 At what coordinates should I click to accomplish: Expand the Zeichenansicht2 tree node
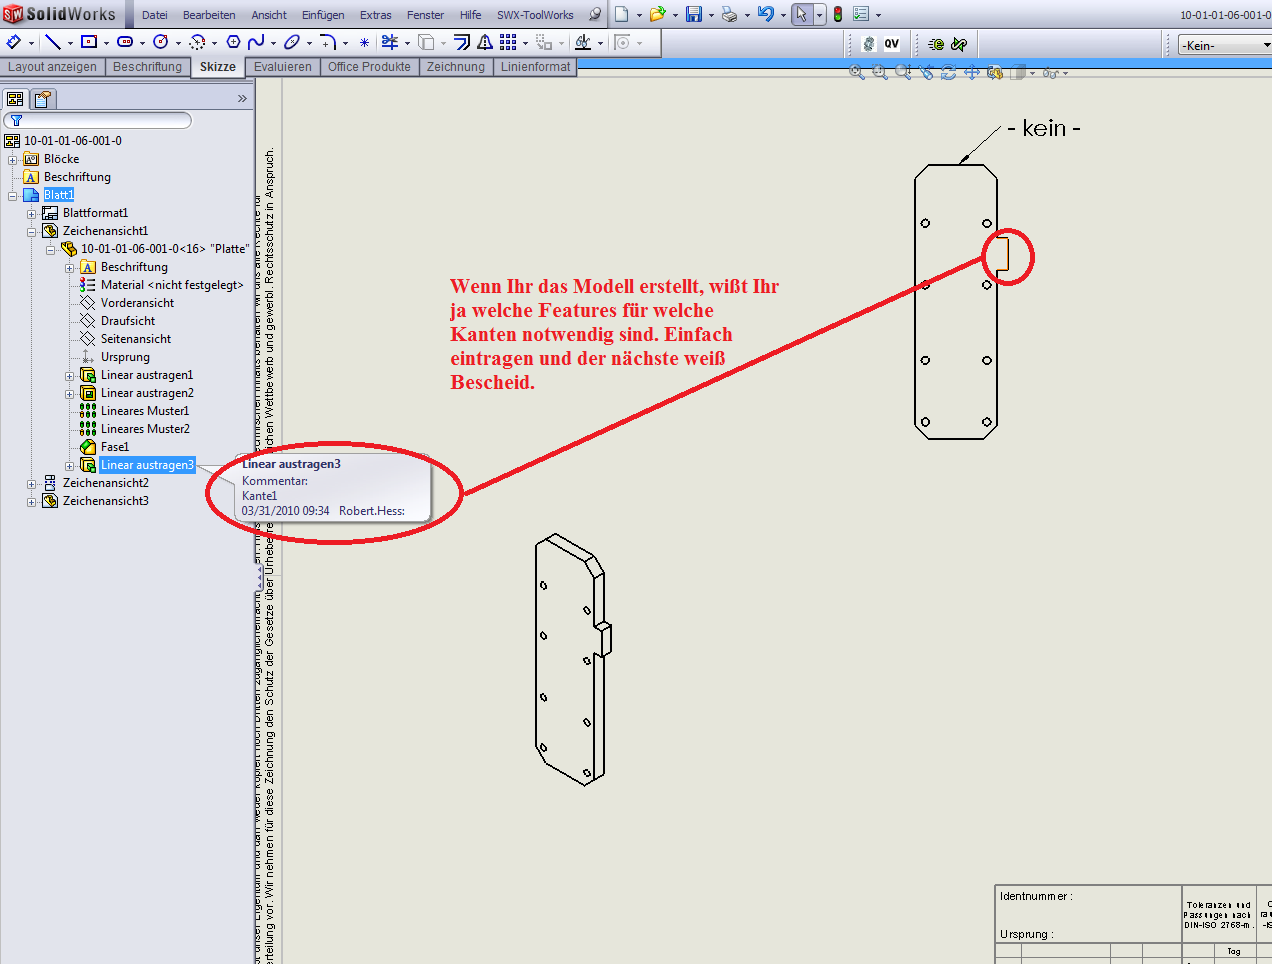31,484
